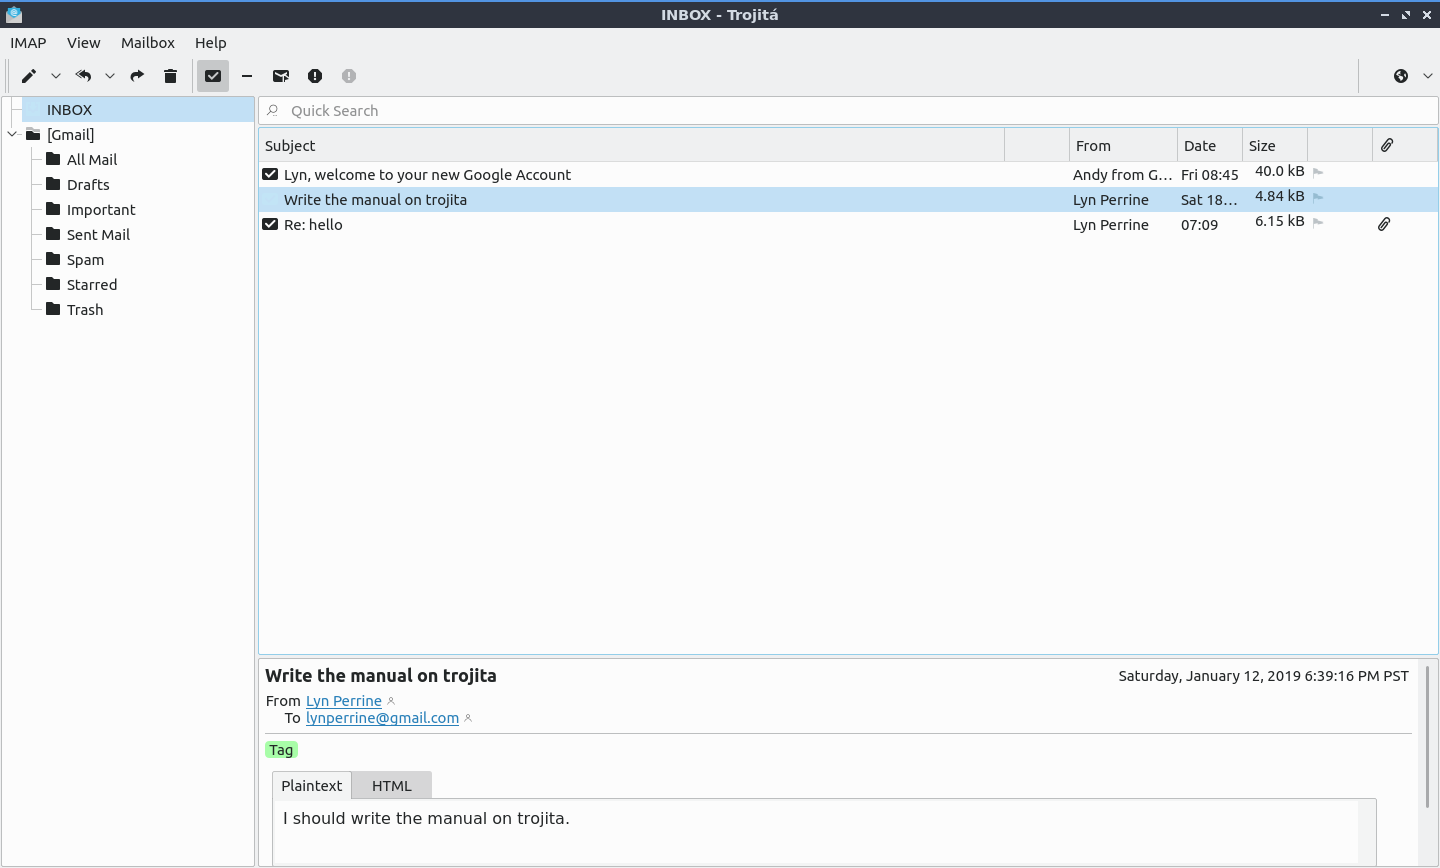Click the lynperrine@gmail.com recipient link
The height and width of the screenshot is (868, 1440).
click(382, 718)
